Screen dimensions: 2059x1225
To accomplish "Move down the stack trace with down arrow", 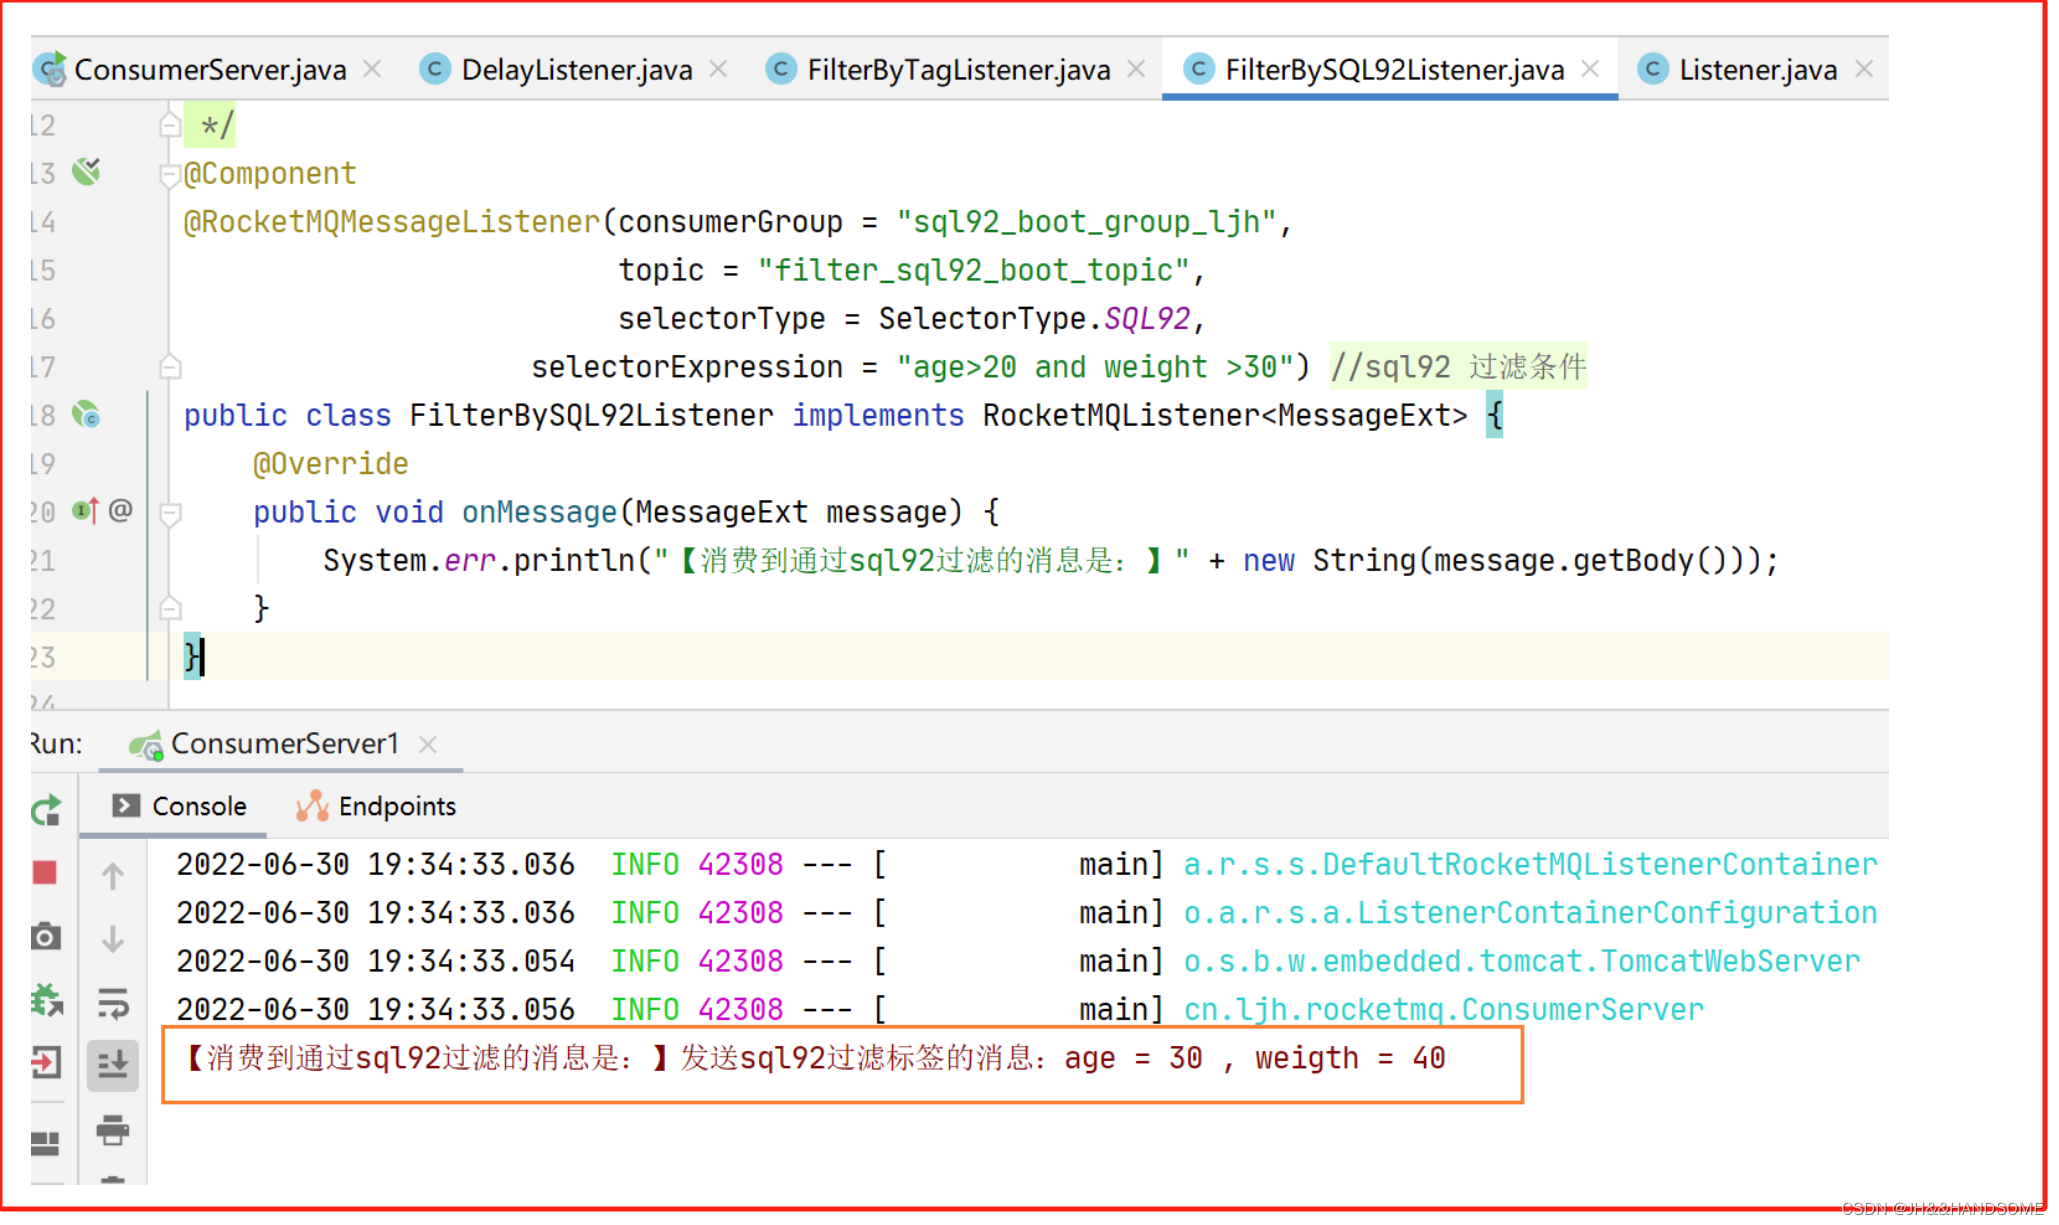I will pos(113,939).
